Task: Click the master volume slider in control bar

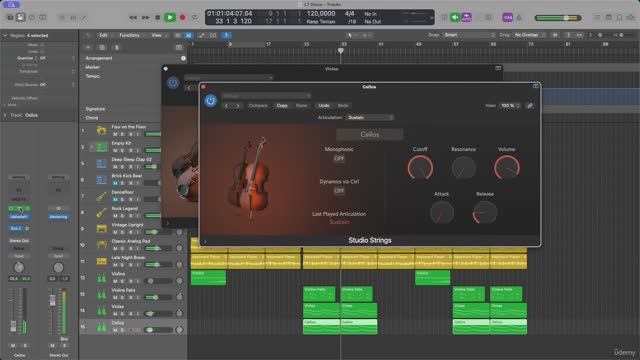Action: [x=558, y=18]
